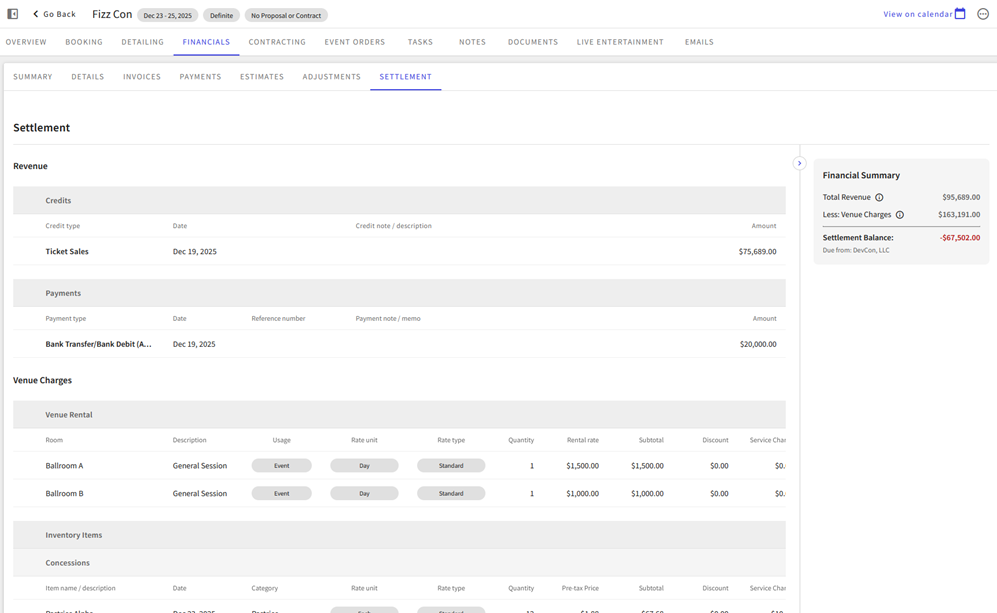Open the Standard rate type dropdown for Ballroom A

pyautogui.click(x=451, y=465)
